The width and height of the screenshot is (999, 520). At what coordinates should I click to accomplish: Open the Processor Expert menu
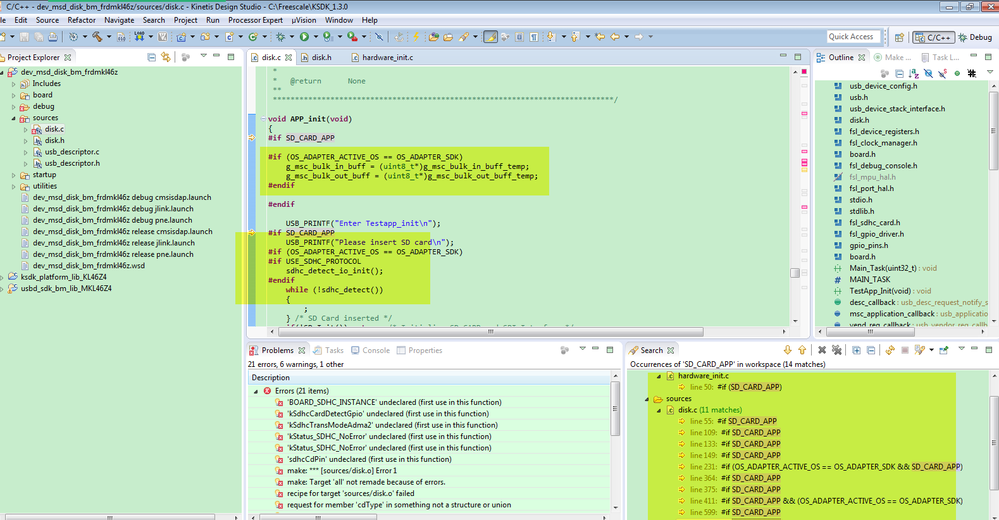(257, 20)
